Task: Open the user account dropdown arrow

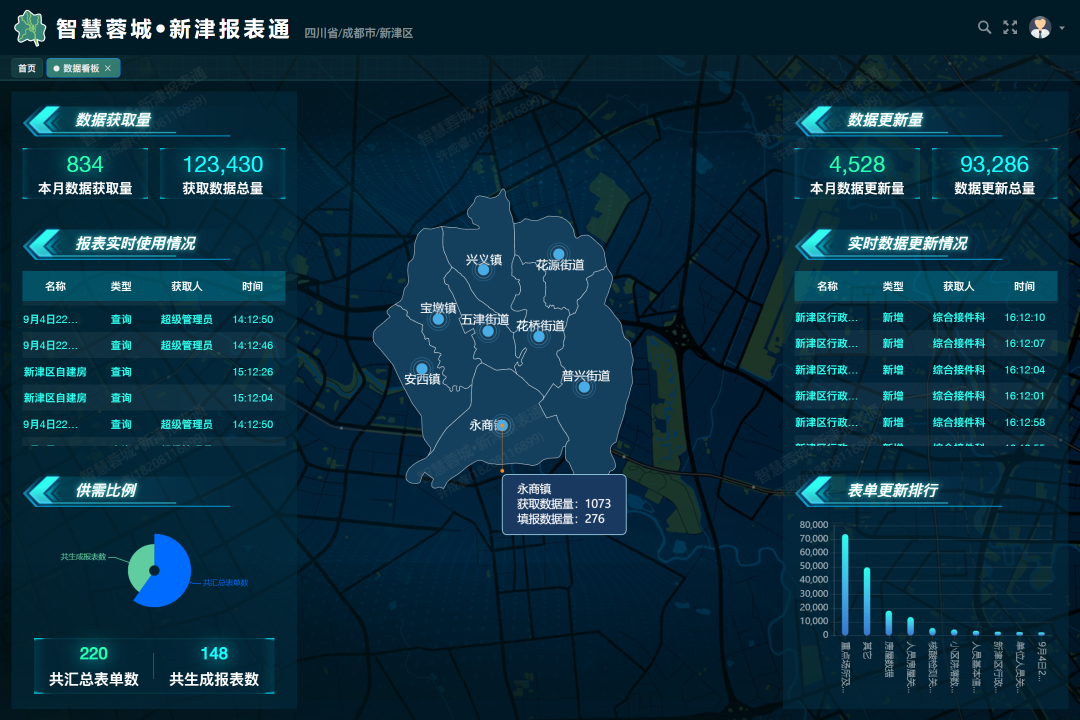Action: (x=1062, y=28)
